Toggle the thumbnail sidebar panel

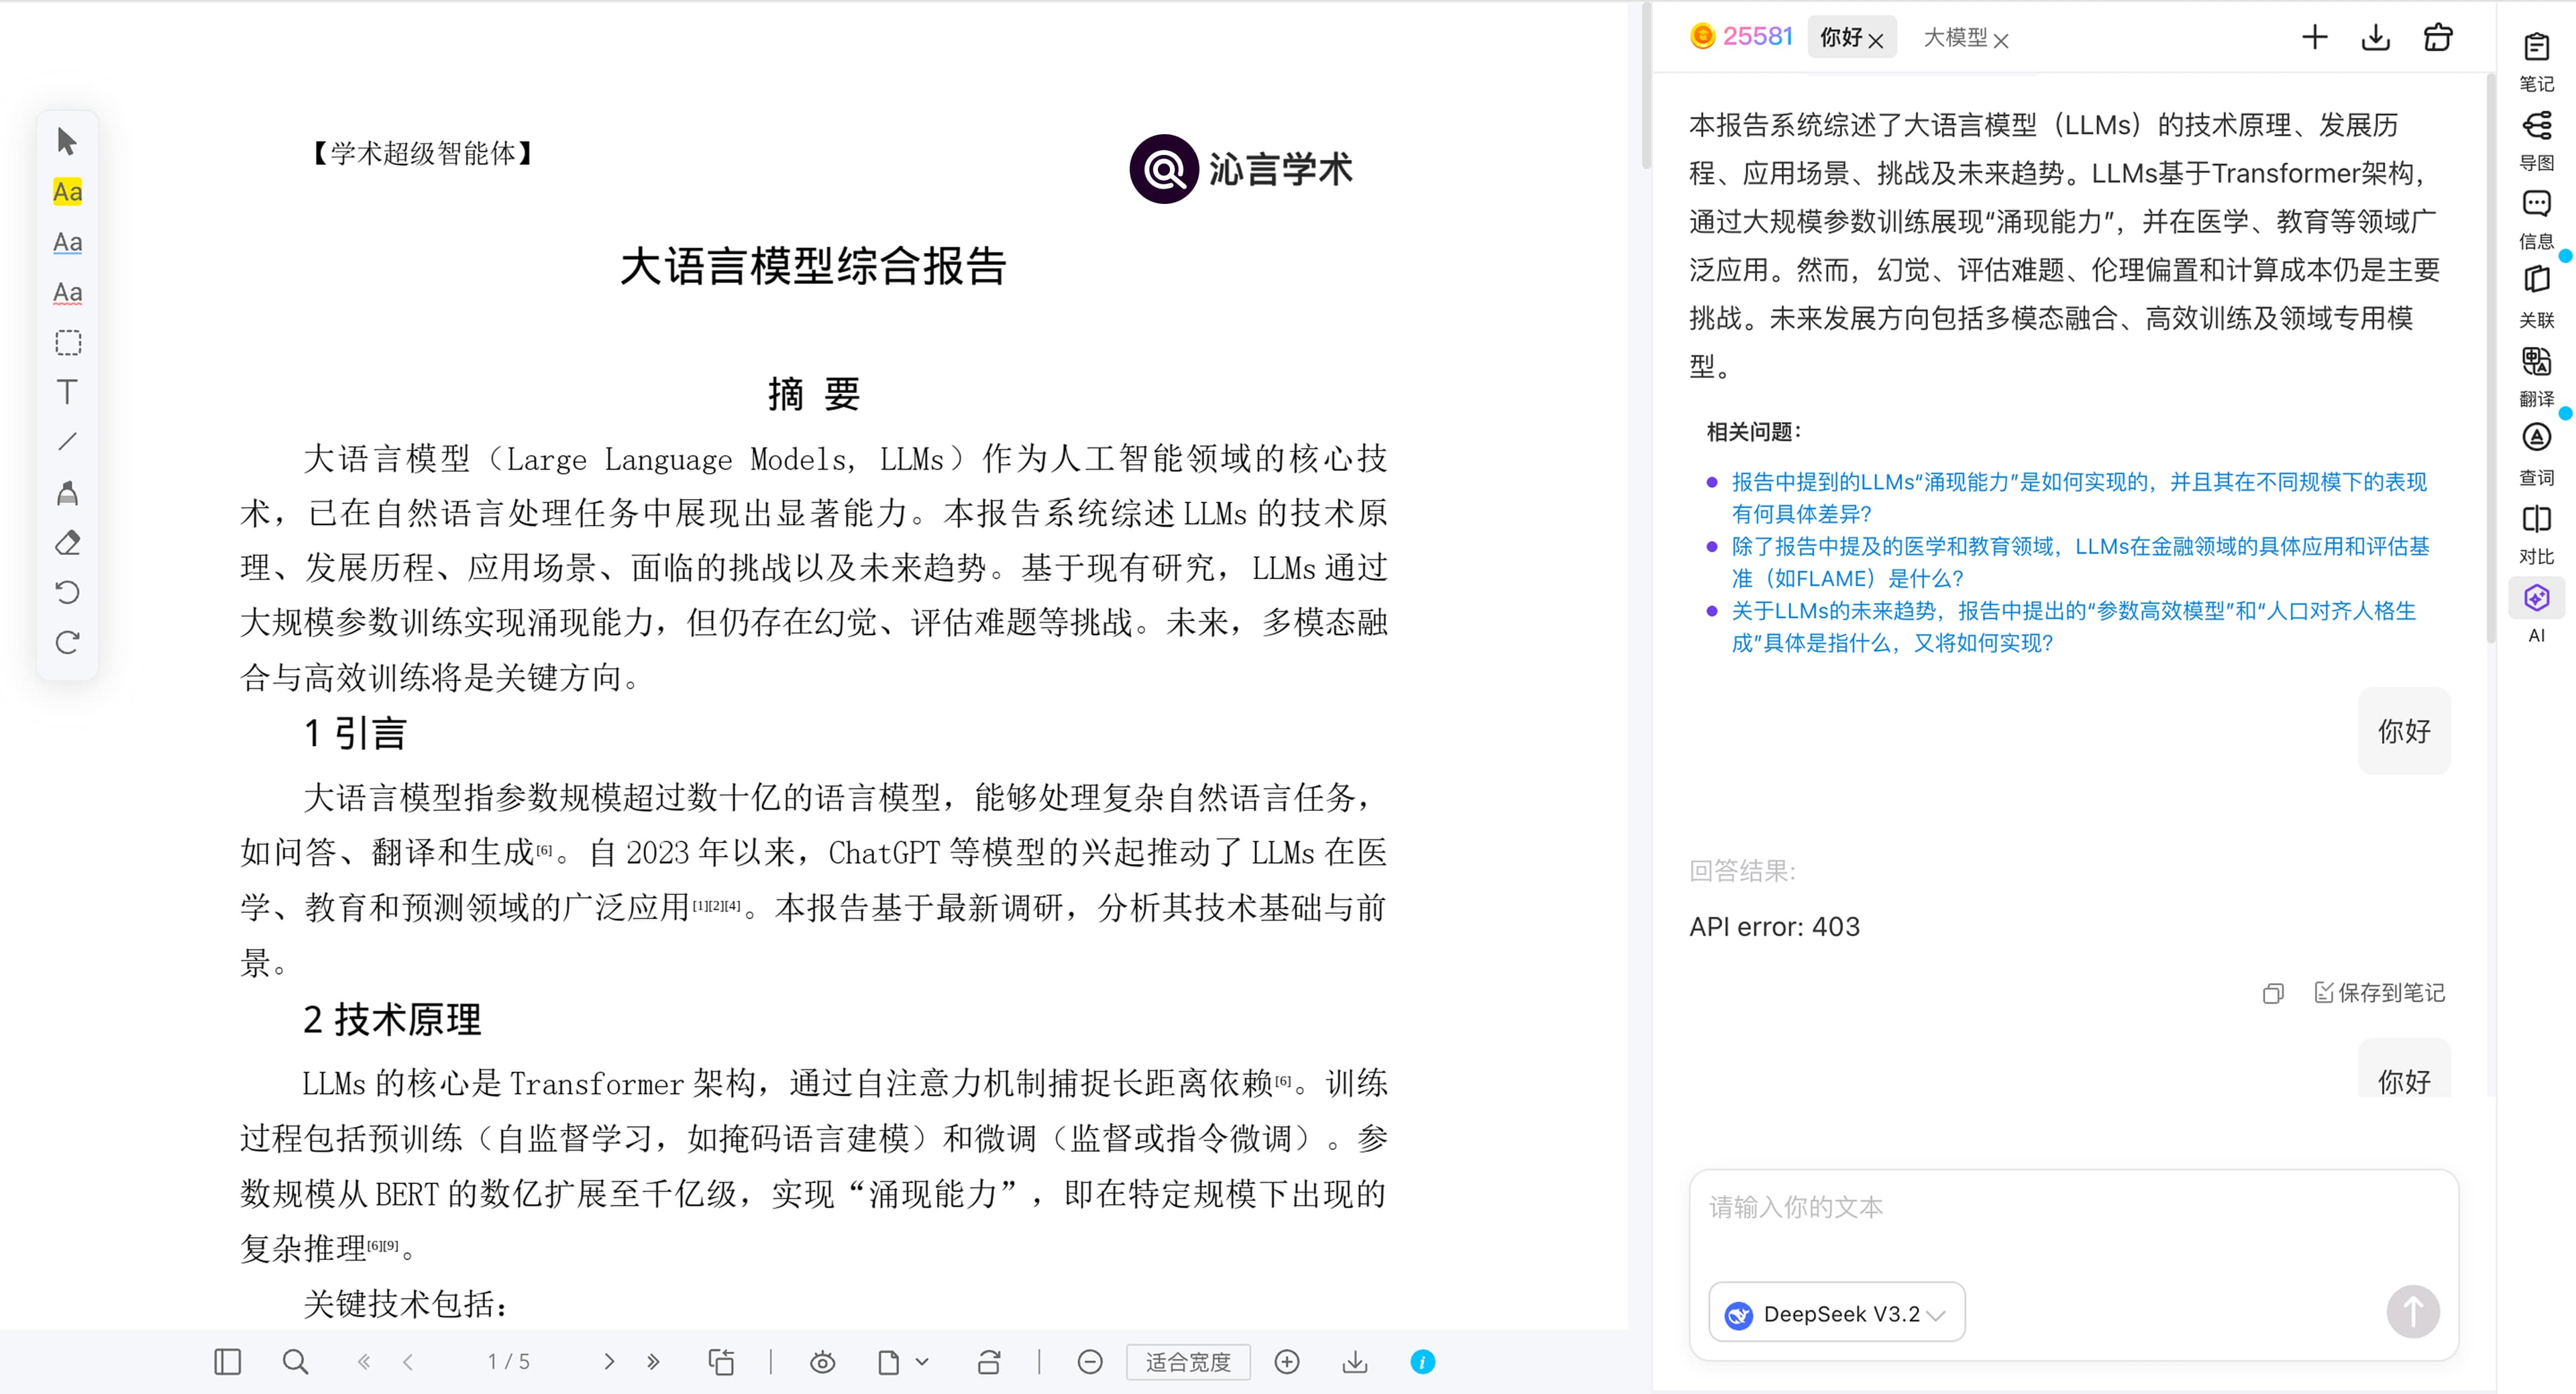click(227, 1361)
